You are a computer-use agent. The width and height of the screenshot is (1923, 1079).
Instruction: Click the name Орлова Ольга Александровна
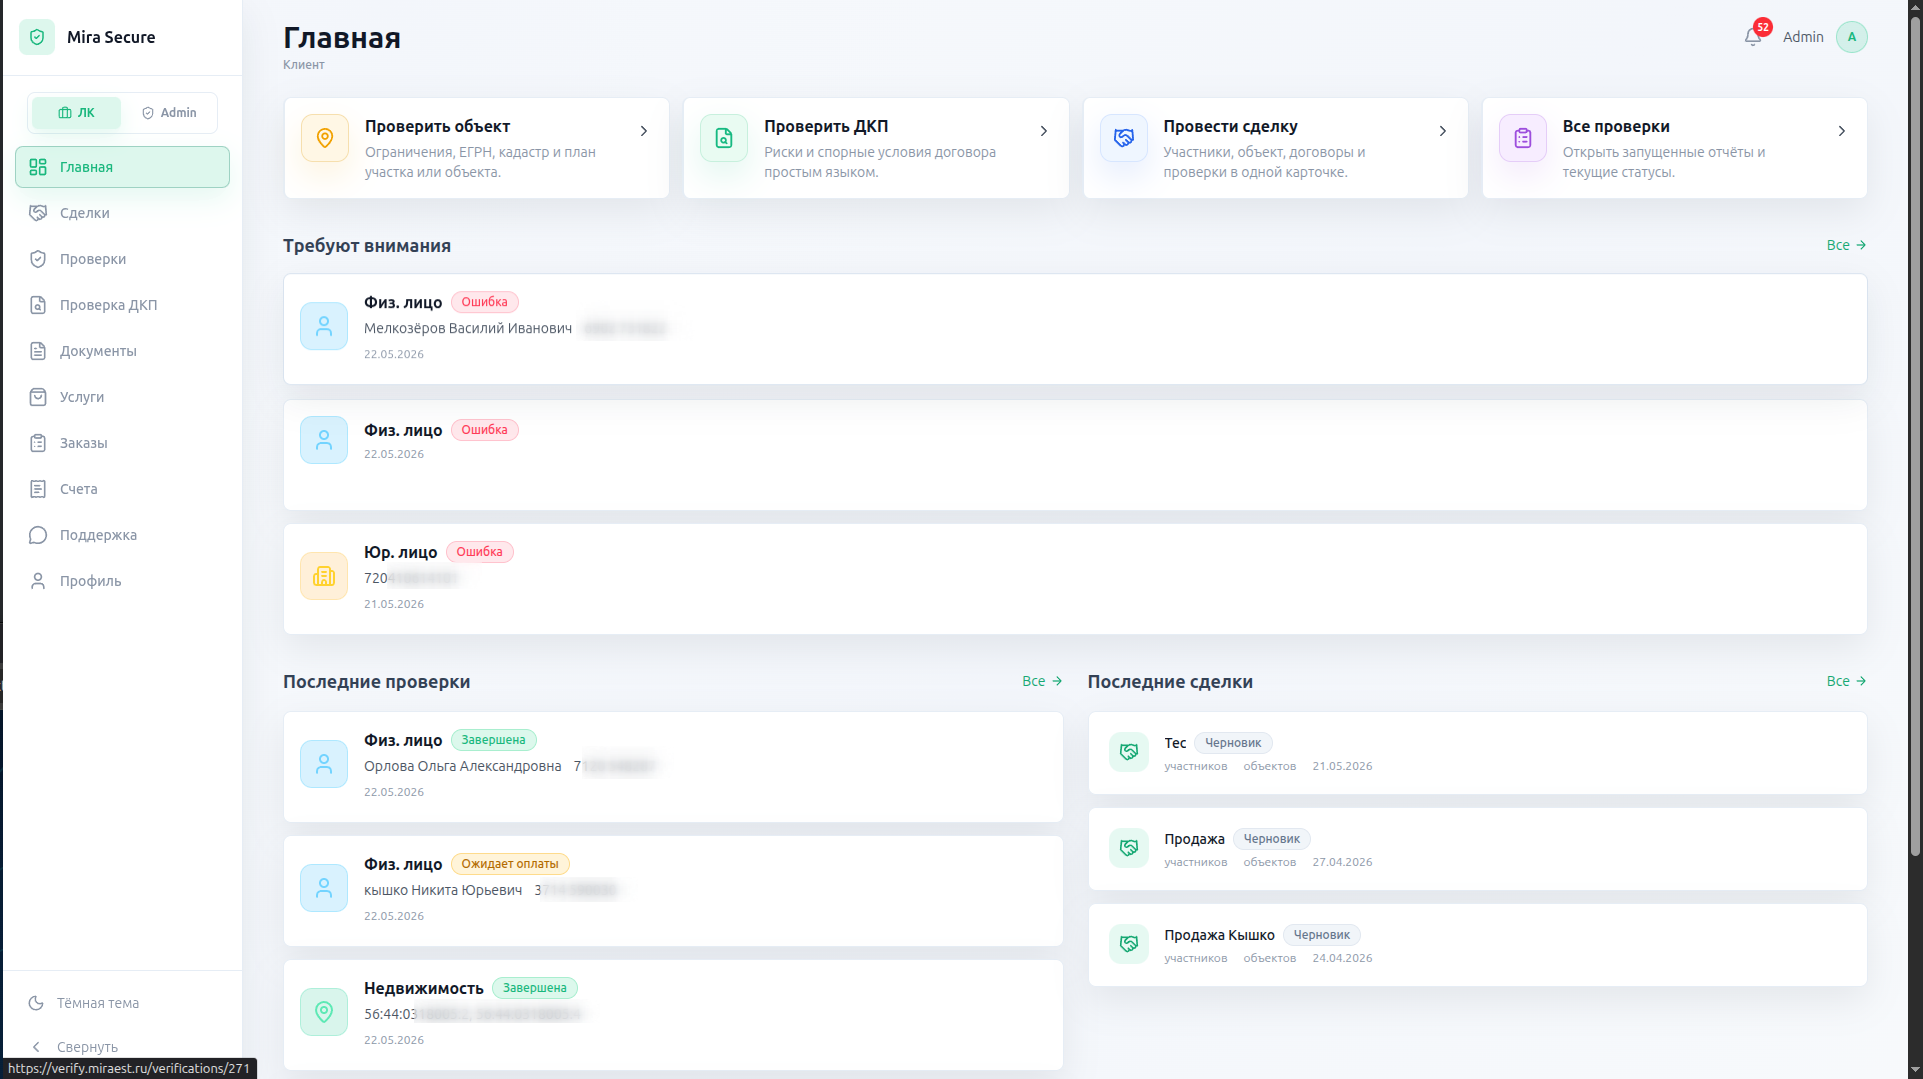click(462, 766)
